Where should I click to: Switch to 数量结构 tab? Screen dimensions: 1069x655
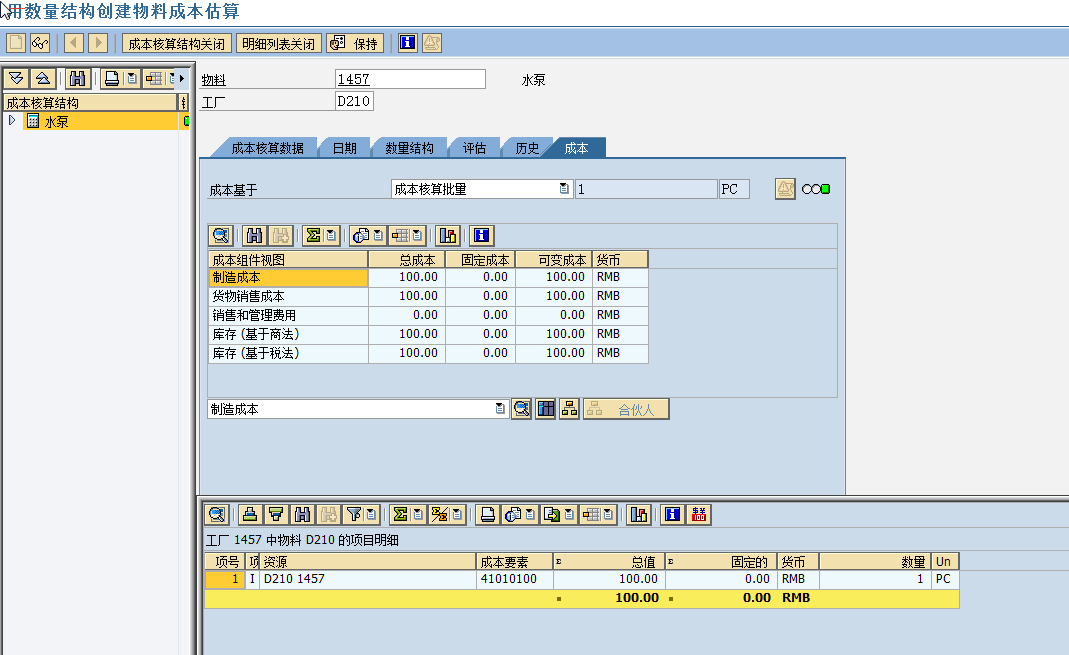(x=409, y=148)
